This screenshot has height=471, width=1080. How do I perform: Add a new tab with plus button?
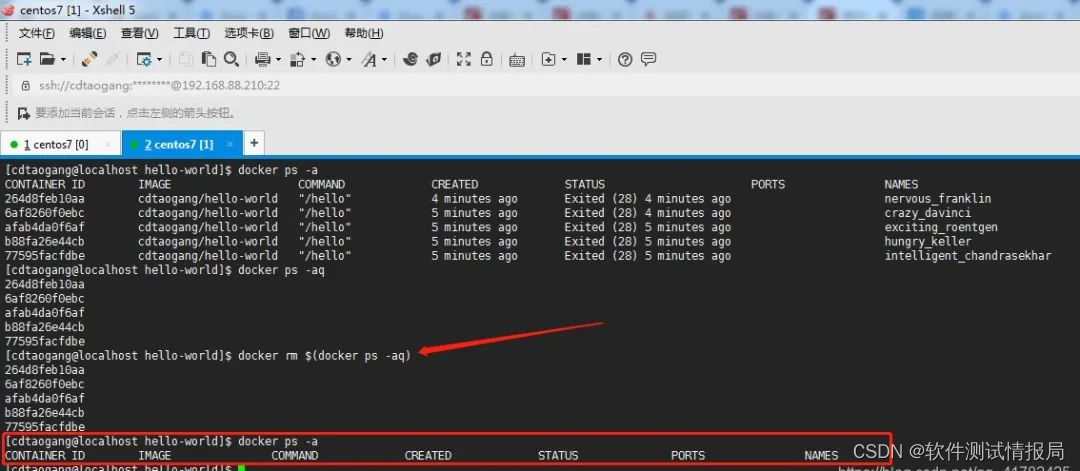coord(254,143)
